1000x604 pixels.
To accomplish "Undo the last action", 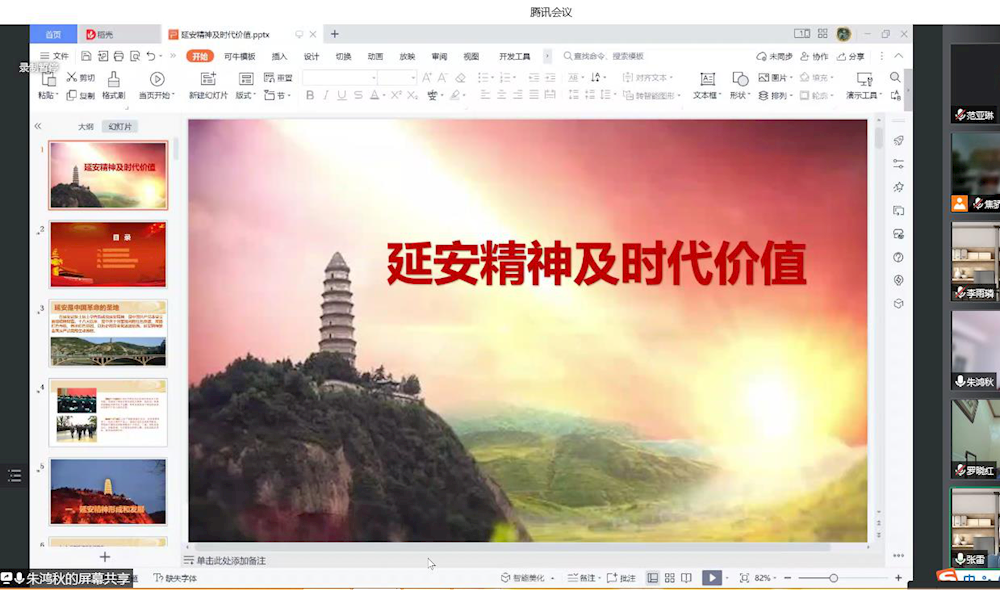I will [151, 56].
